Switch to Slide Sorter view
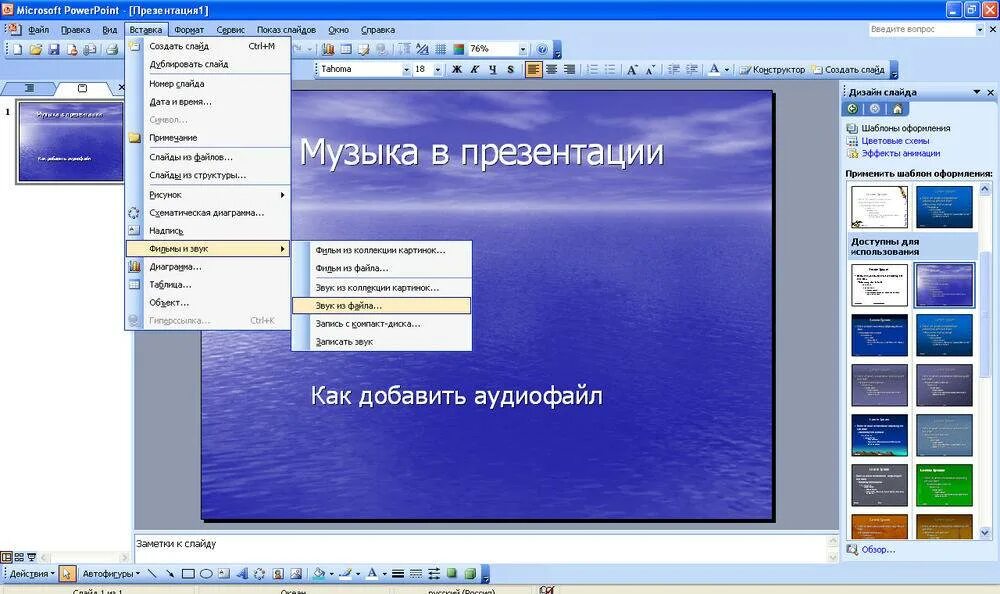Image resolution: width=1000 pixels, height=594 pixels. click(19, 557)
